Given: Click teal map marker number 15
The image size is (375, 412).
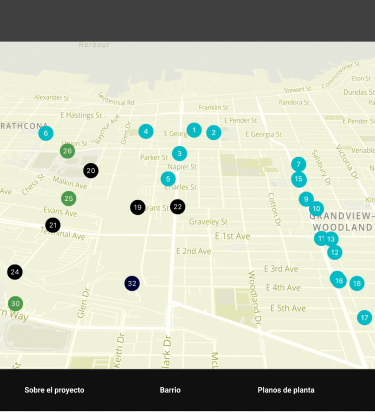Looking at the screenshot, I should 299,179.
